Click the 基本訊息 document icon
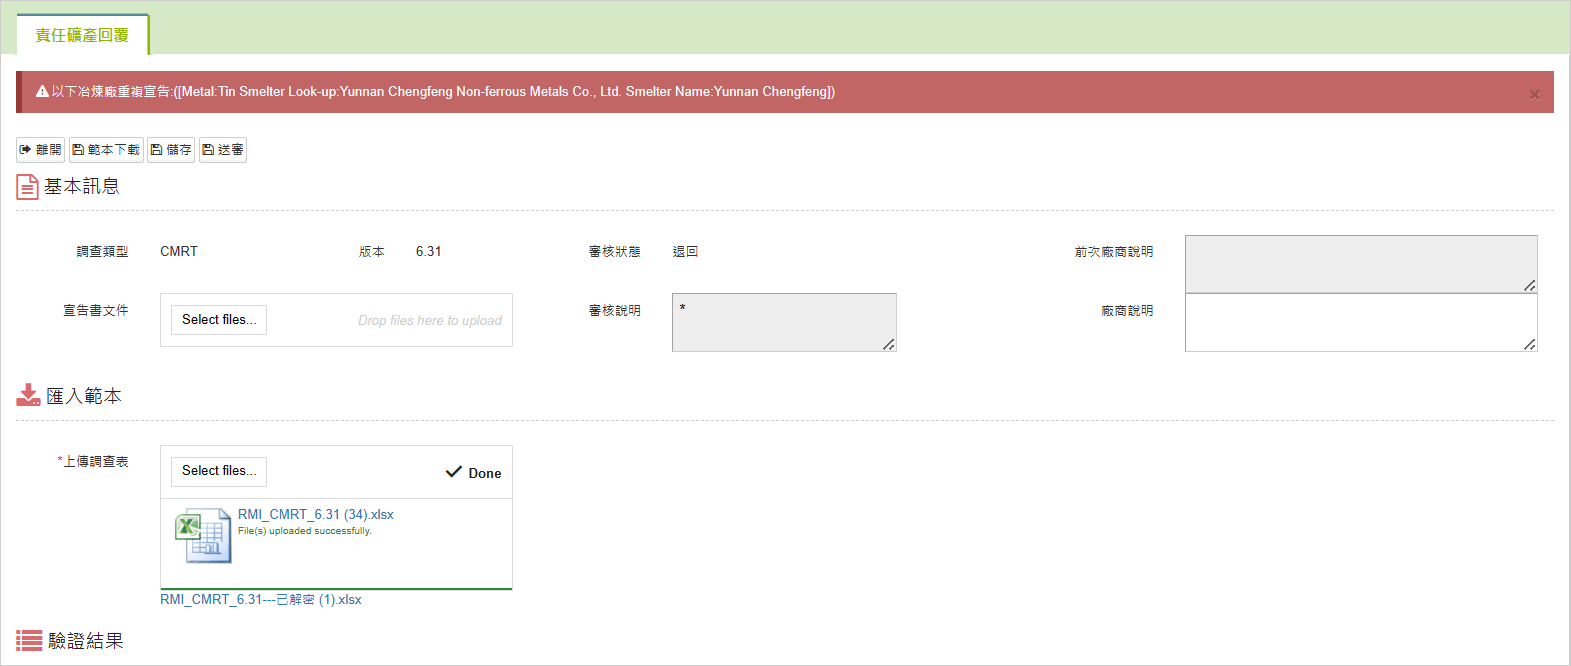Screen dimensions: 1571x666 (x=27, y=187)
